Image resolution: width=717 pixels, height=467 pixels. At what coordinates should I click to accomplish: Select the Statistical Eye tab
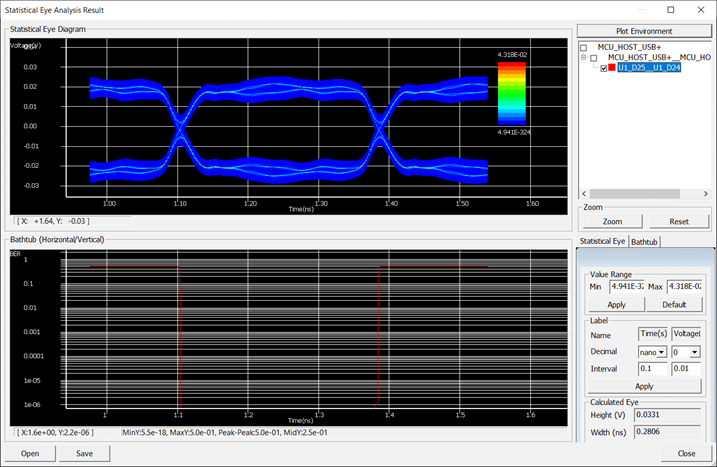coord(602,242)
